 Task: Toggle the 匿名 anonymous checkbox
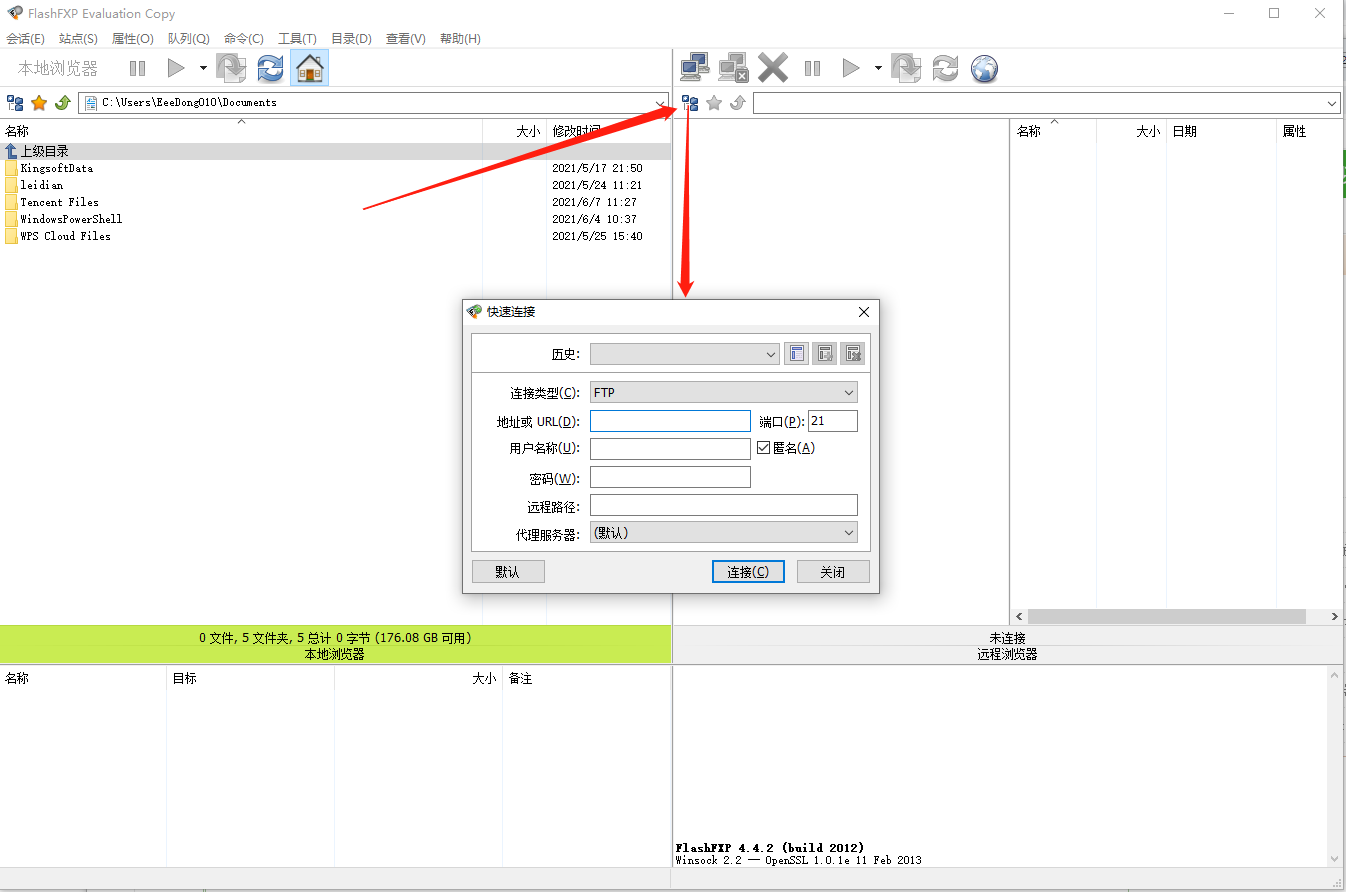click(x=764, y=448)
